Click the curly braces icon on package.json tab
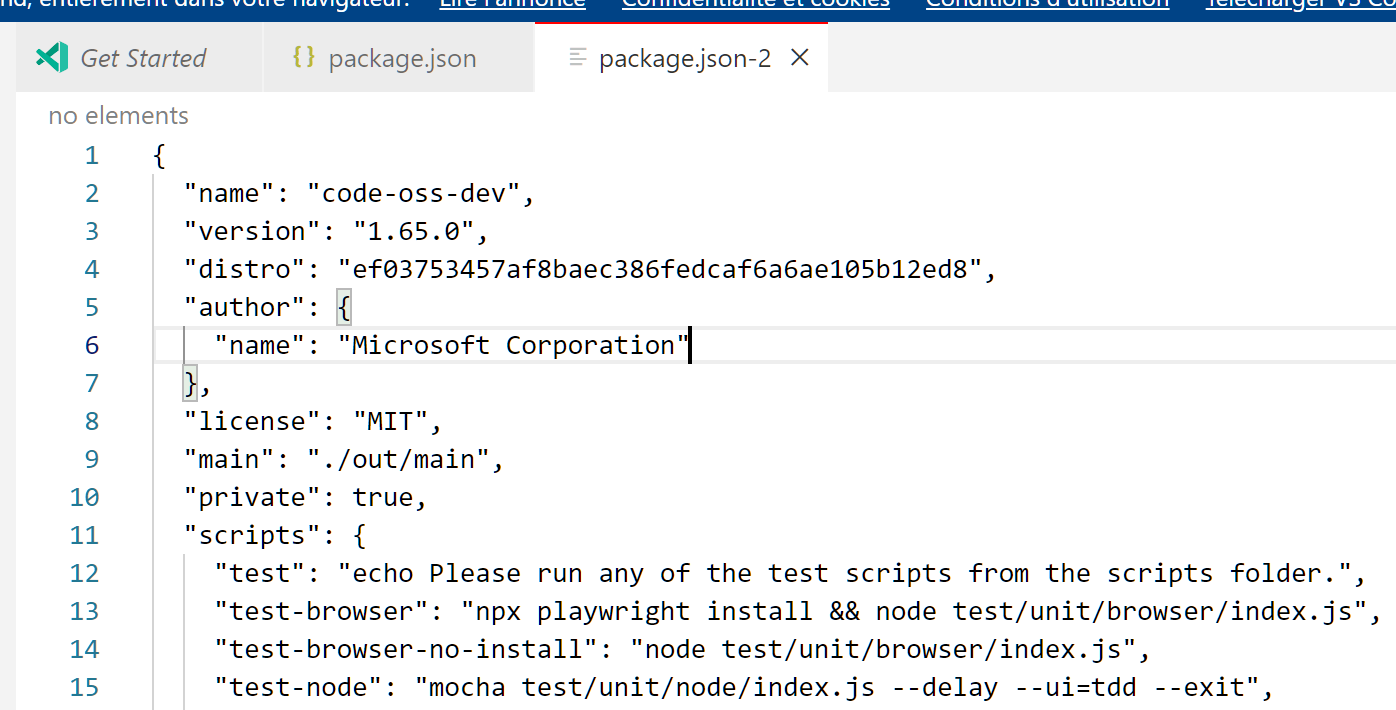The width and height of the screenshot is (1396, 710). coord(305,57)
